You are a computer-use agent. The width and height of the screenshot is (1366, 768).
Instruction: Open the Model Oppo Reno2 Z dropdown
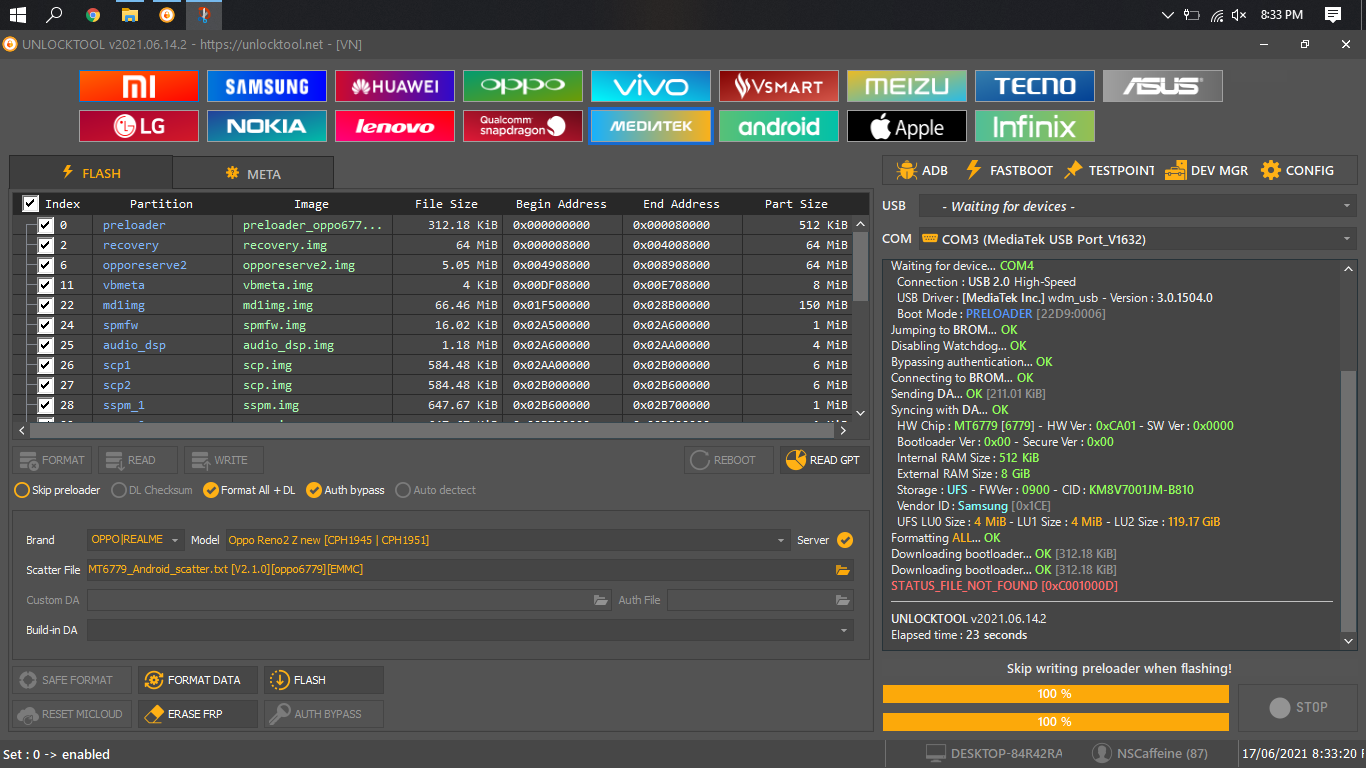pos(508,540)
